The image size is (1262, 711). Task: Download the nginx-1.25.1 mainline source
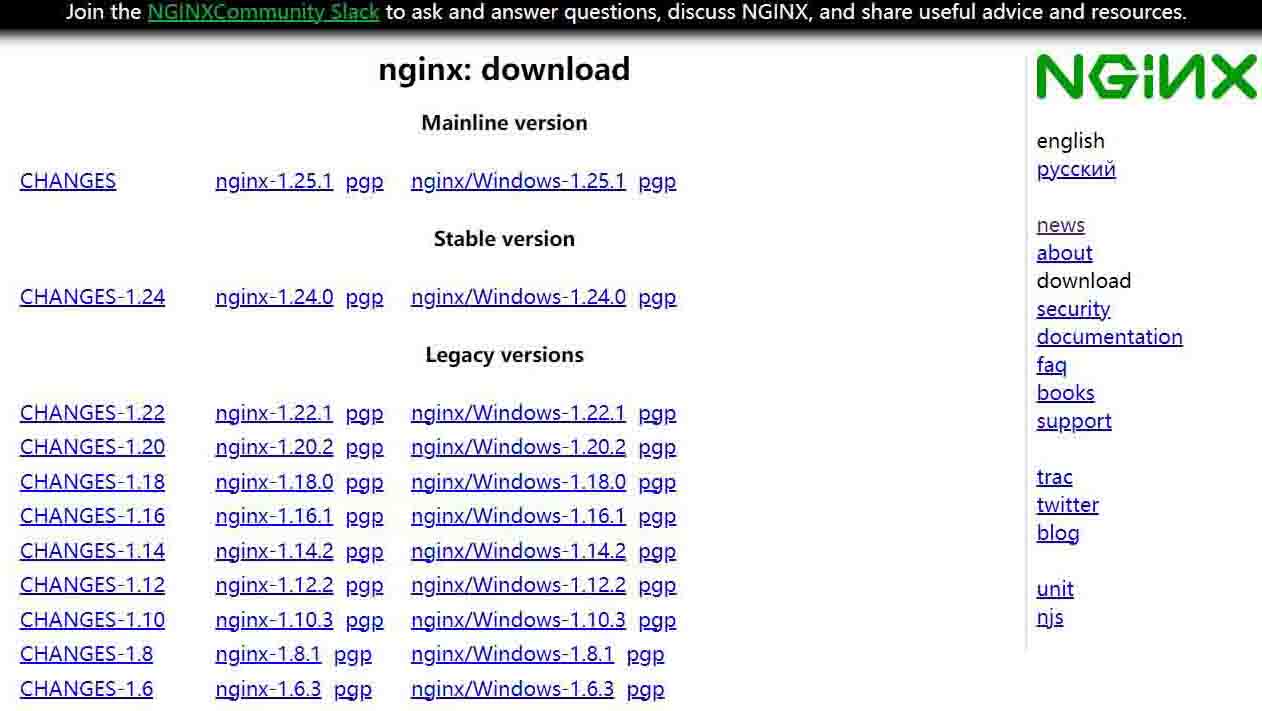click(273, 181)
